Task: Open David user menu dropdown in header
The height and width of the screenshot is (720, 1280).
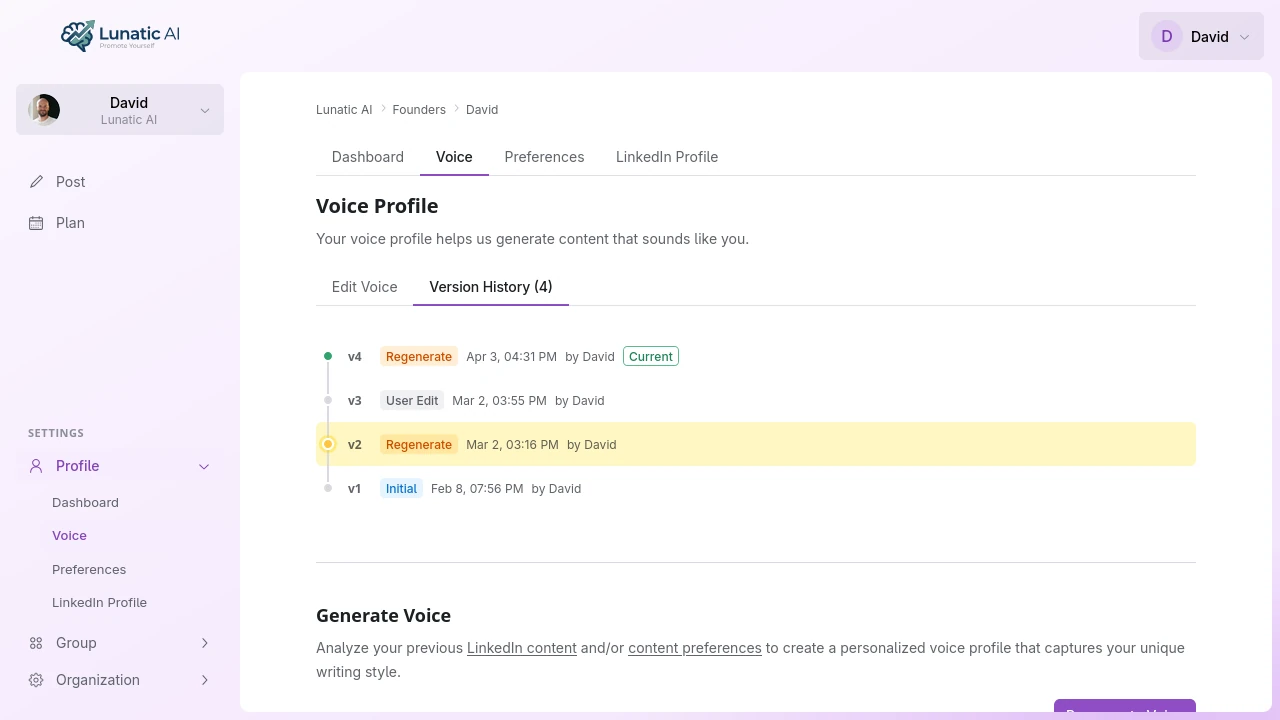Action: tap(1201, 36)
